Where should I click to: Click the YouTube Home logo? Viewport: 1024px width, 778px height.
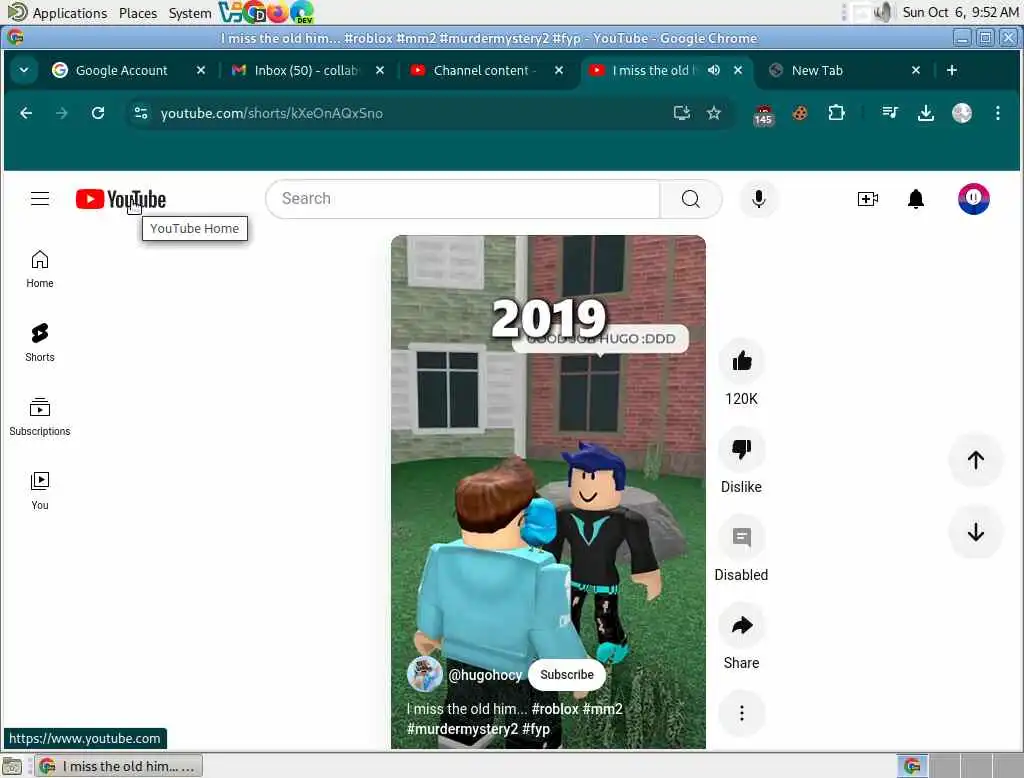pyautogui.click(x=121, y=199)
